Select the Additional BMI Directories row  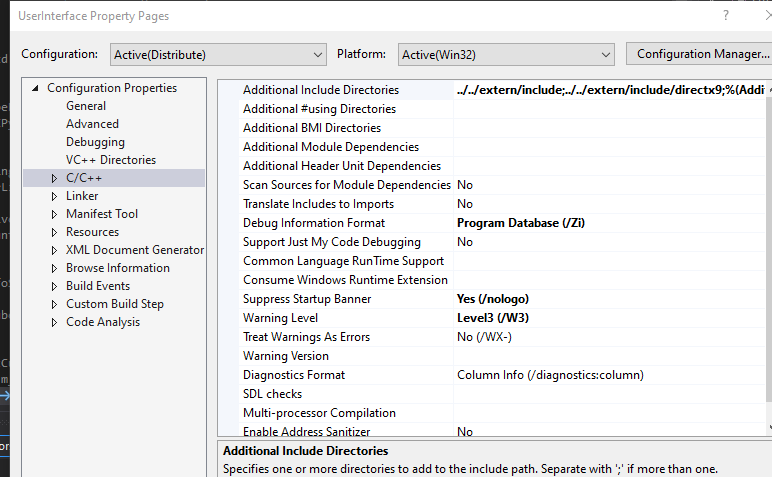pyautogui.click(x=502, y=128)
